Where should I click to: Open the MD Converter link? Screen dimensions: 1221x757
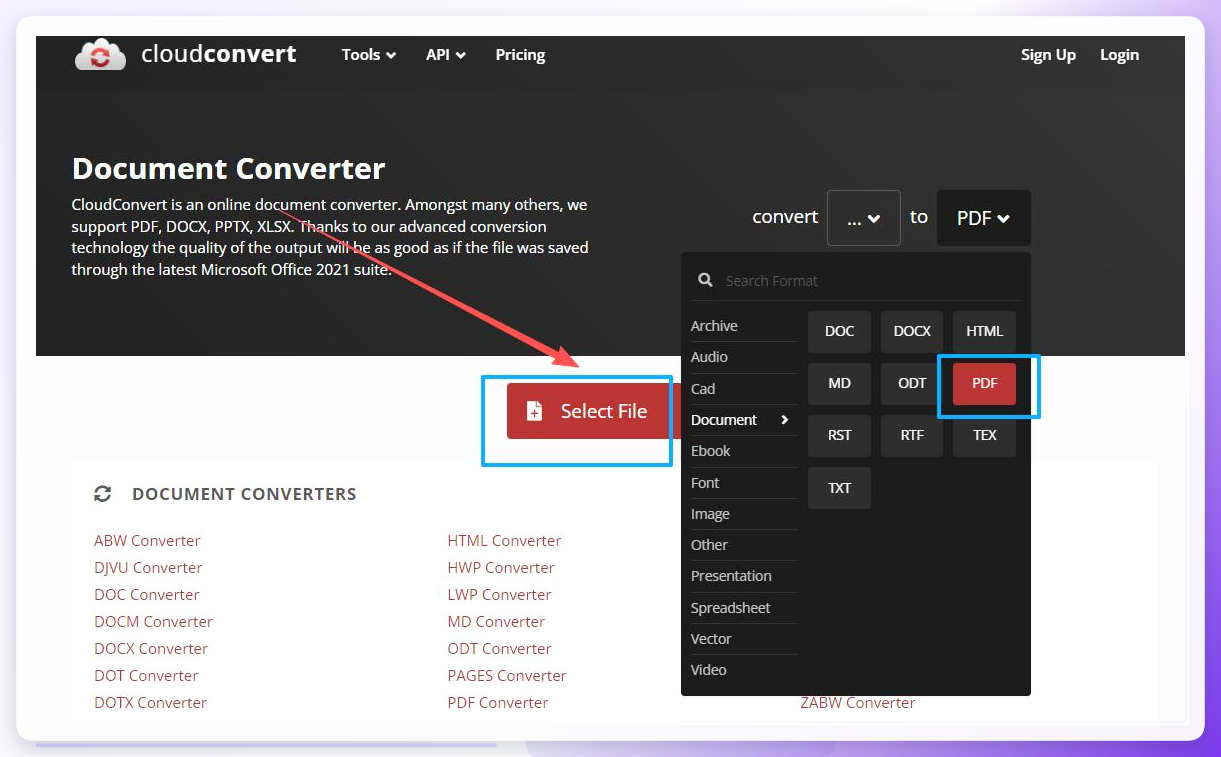496,622
